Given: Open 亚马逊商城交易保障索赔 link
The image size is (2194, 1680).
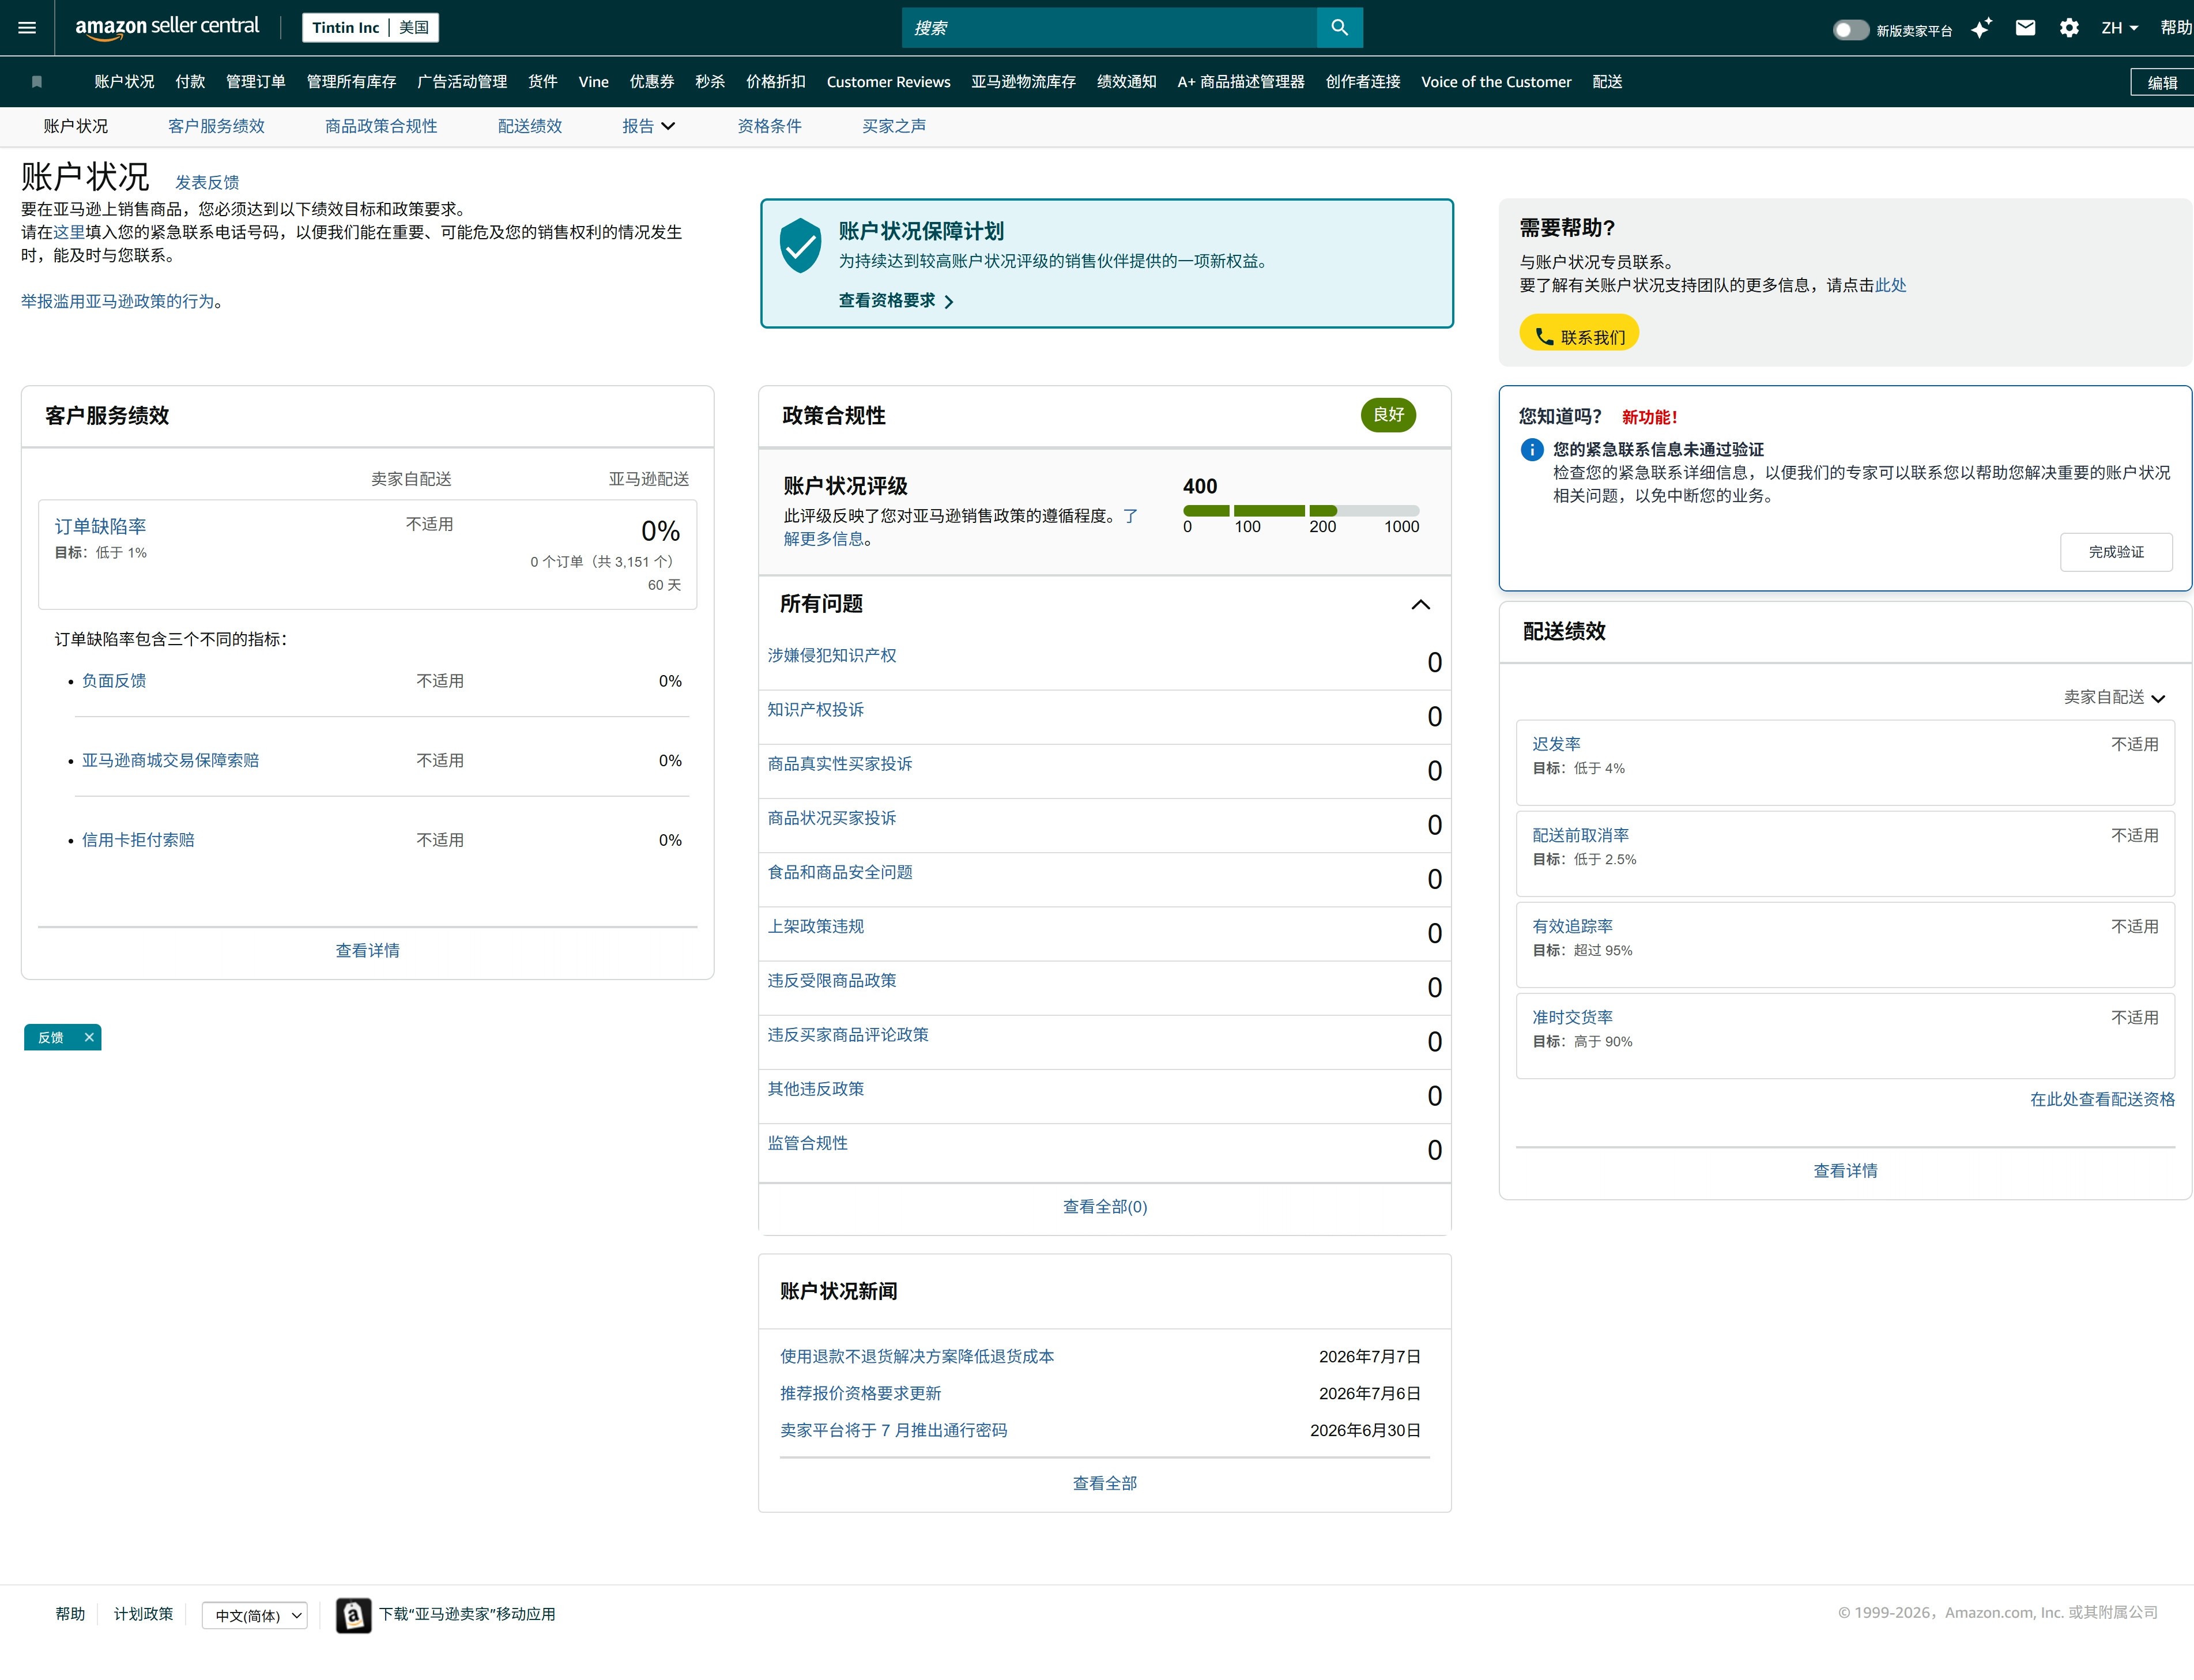Looking at the screenshot, I should point(170,761).
